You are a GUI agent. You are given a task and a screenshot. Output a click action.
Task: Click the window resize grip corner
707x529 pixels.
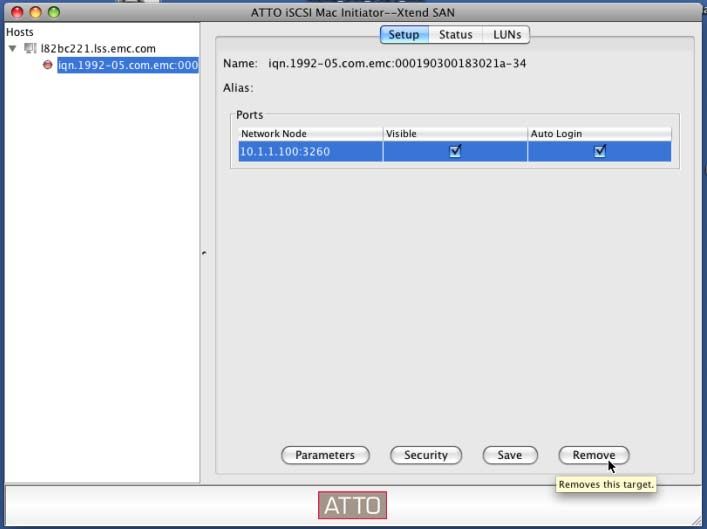point(696,520)
